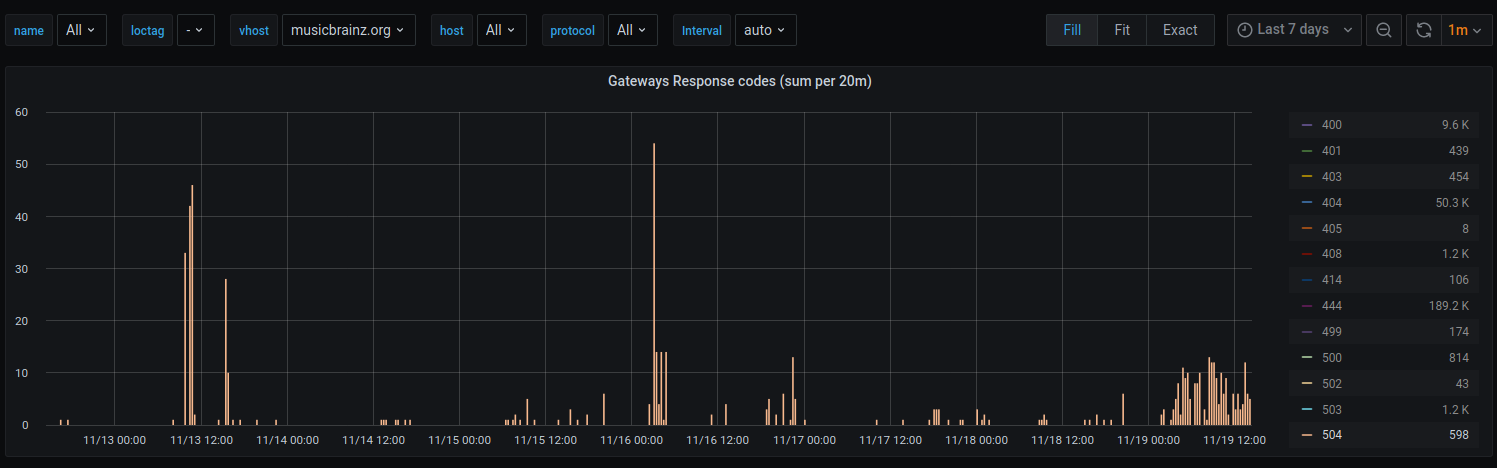Open the loctag variable dropdown
The image size is (1497, 468).
point(196,30)
